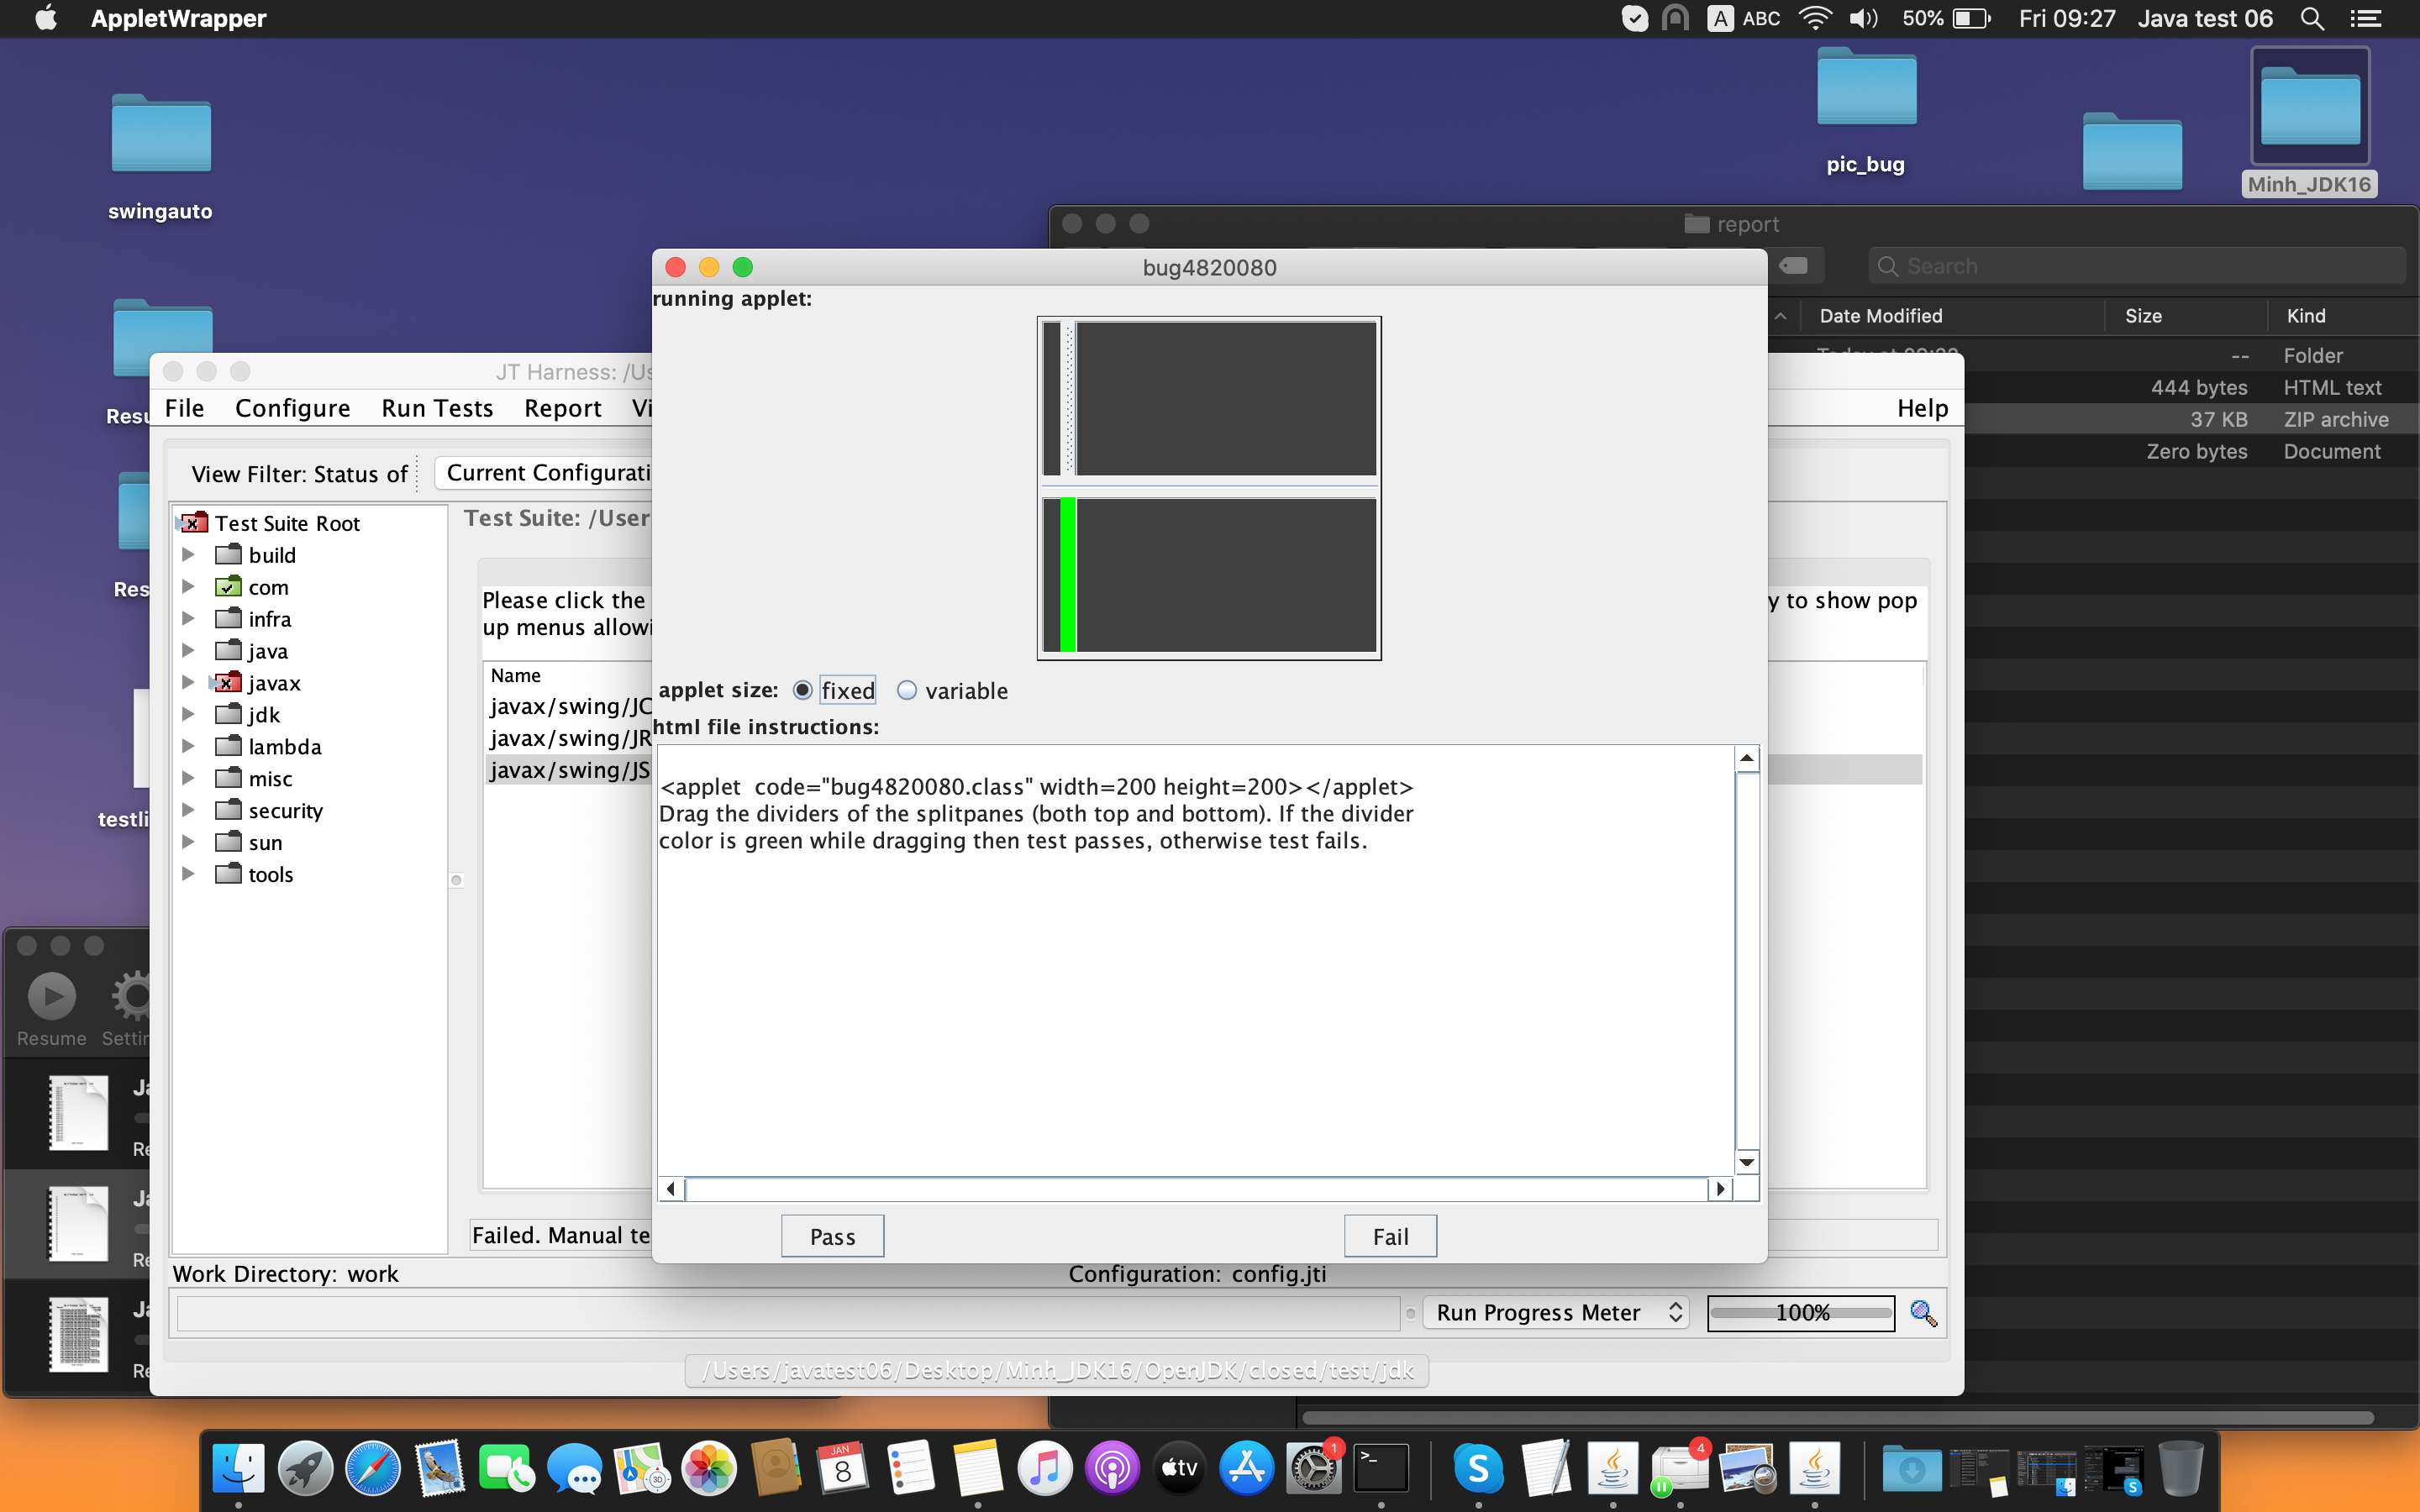2420x1512 pixels.
Task: Click the instructions scrollbar down arrow
Action: click(1746, 1162)
